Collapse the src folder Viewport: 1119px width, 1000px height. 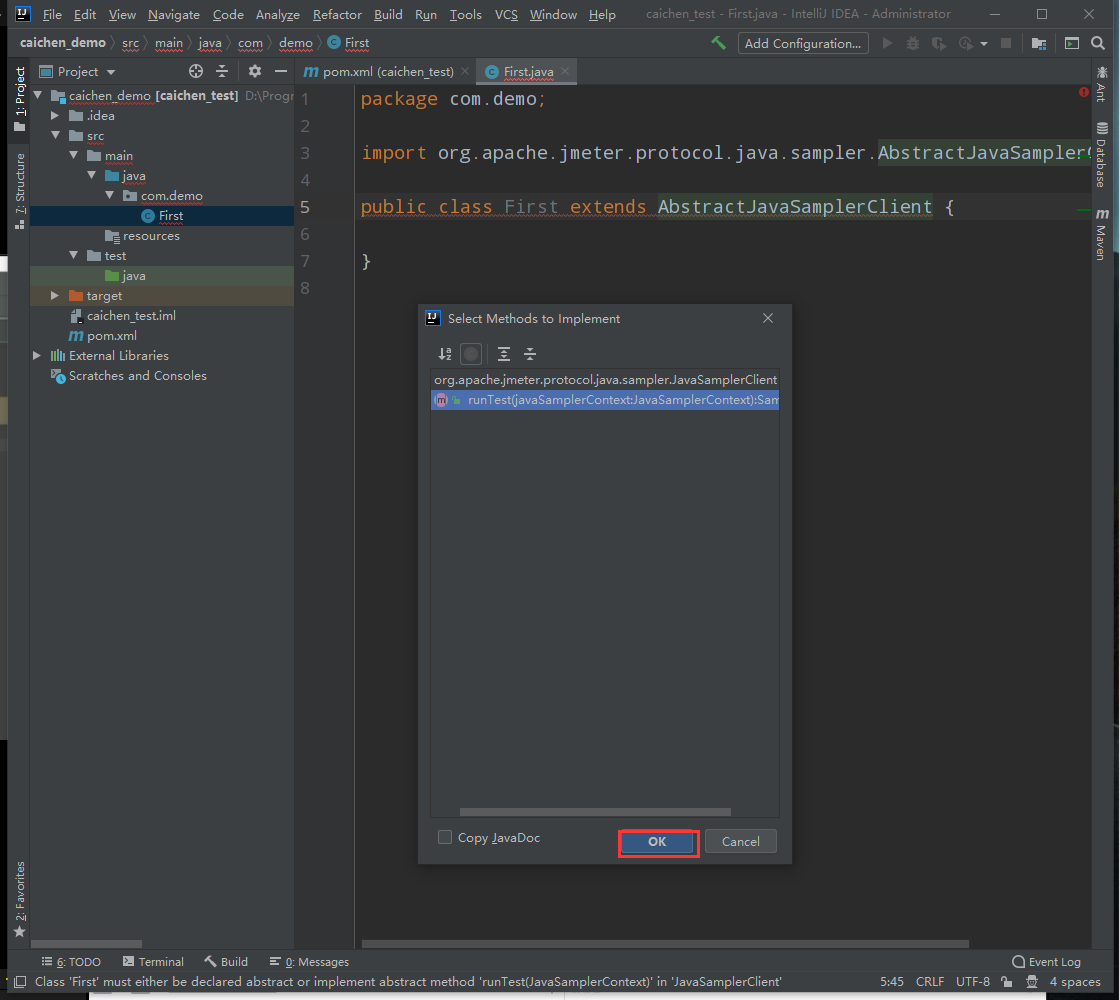pyautogui.click(x=55, y=135)
